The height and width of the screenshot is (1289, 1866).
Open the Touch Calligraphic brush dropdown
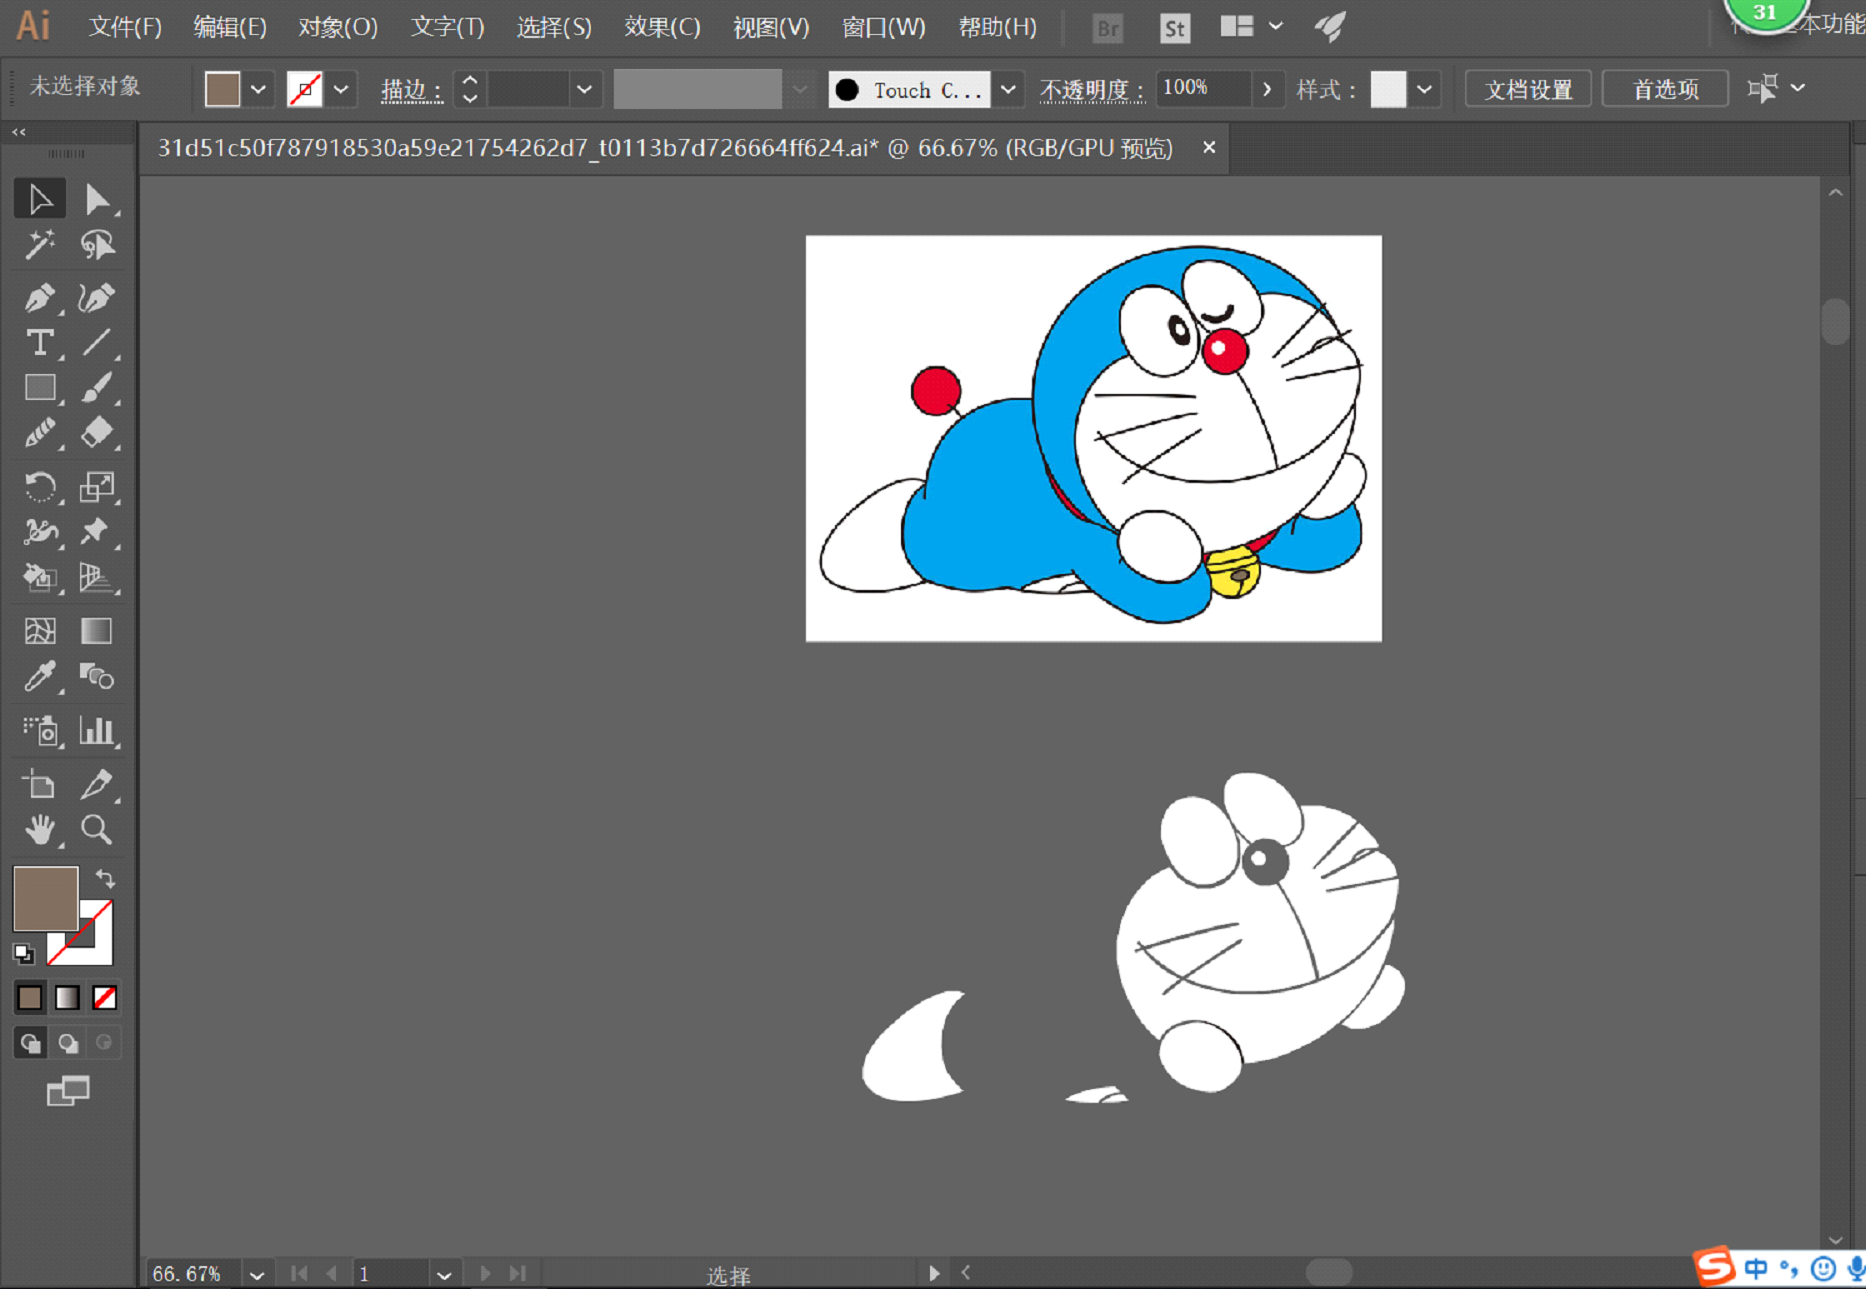(x=1008, y=89)
